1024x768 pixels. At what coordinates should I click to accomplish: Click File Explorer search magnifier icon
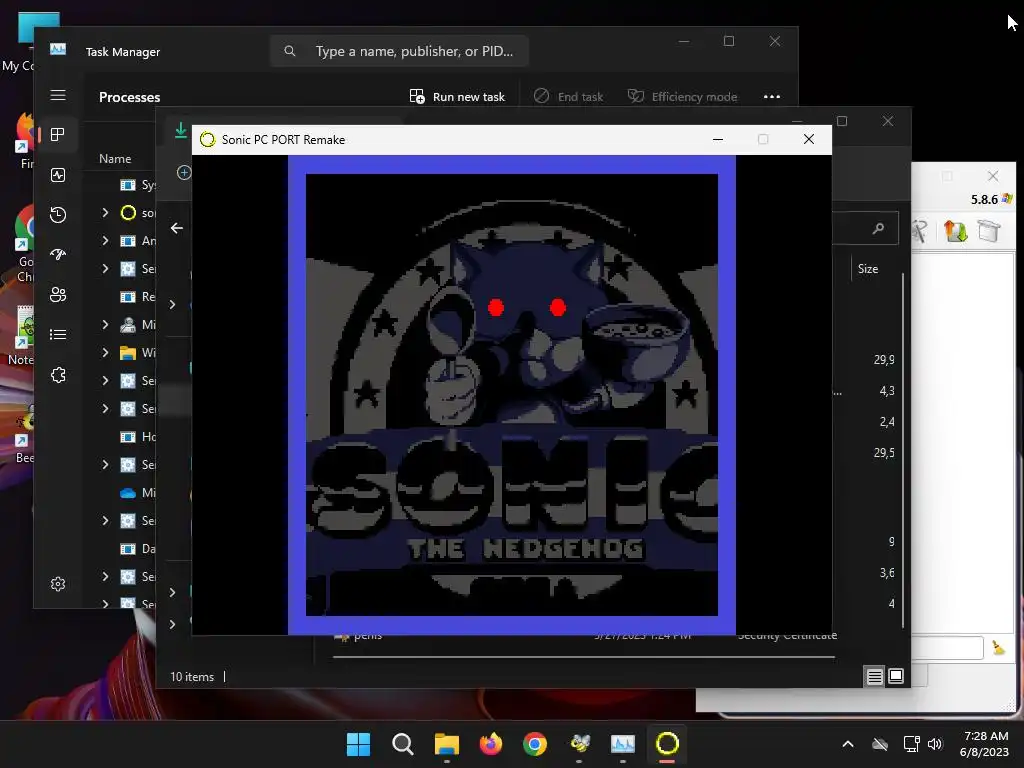[878, 228]
